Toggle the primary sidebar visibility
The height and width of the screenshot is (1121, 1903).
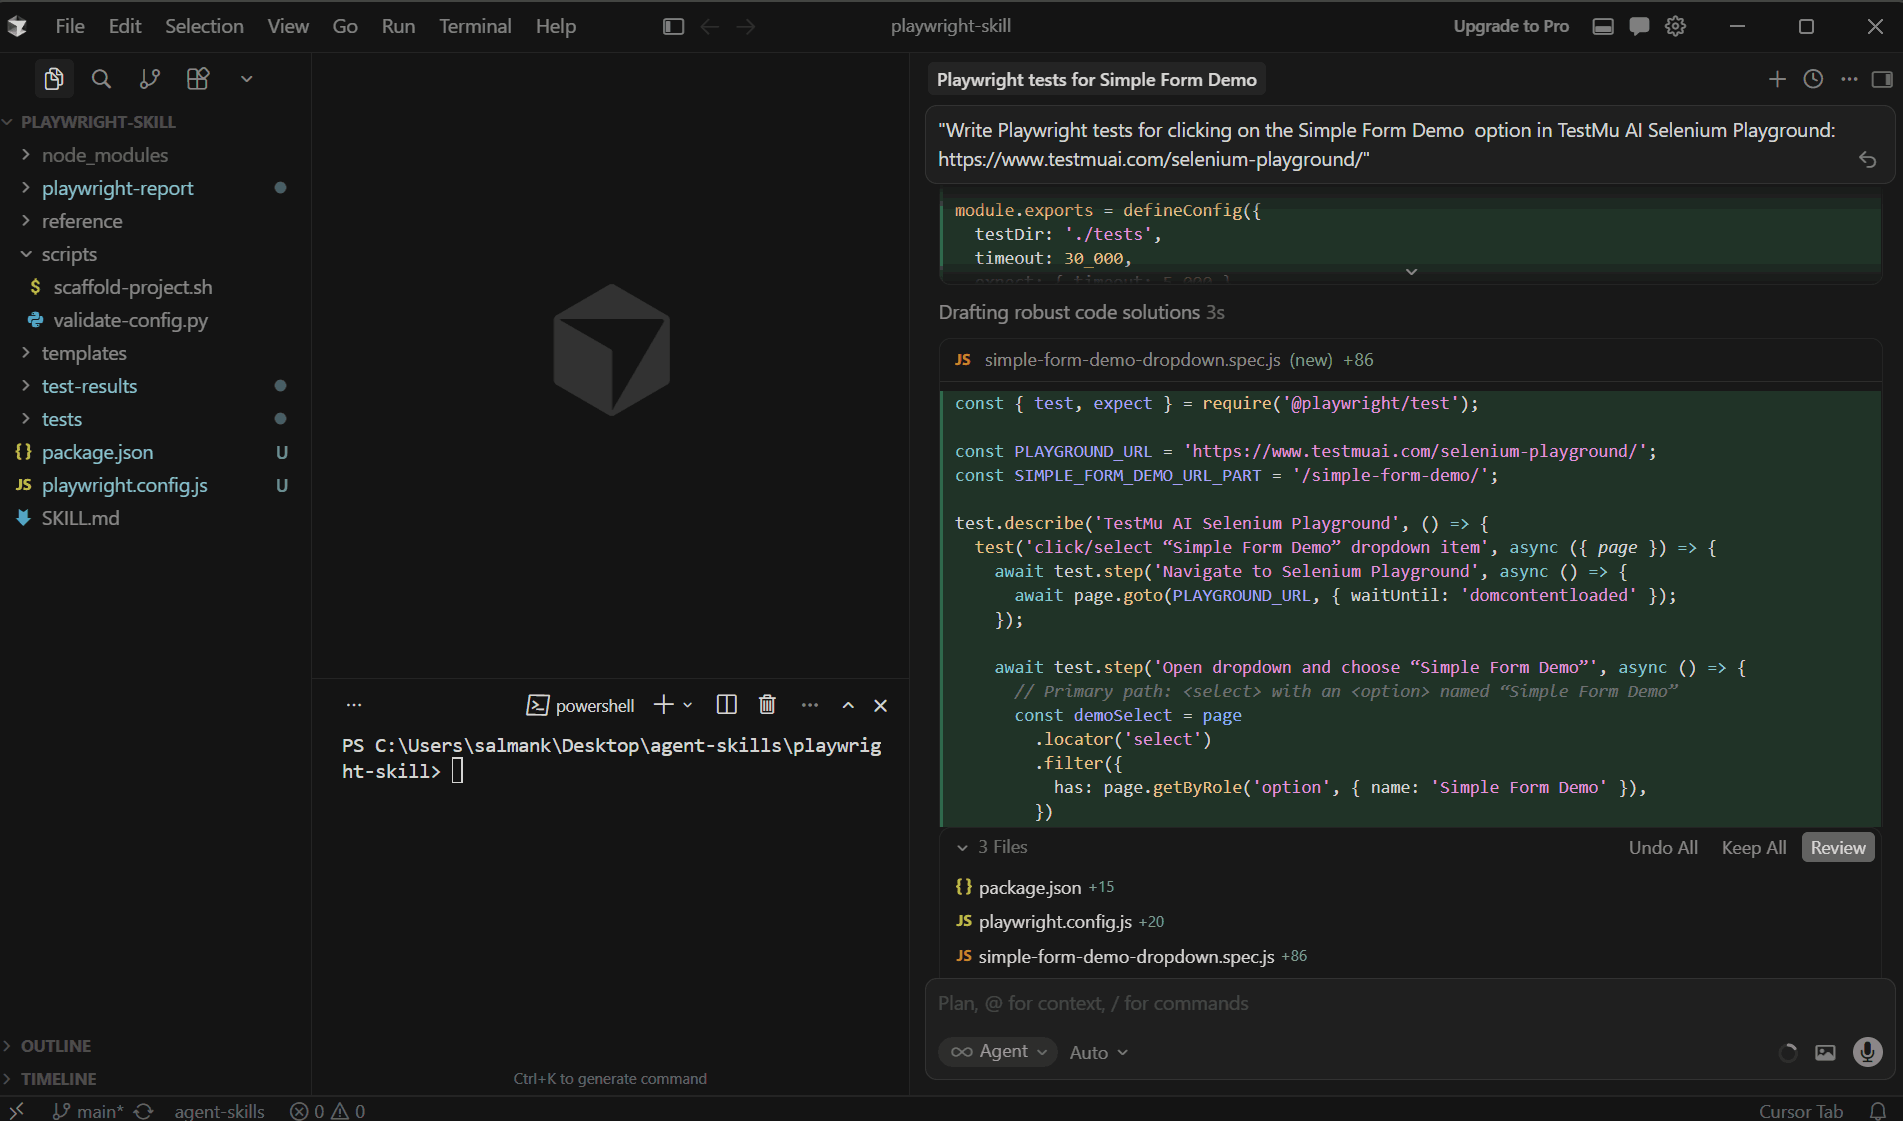tap(673, 26)
